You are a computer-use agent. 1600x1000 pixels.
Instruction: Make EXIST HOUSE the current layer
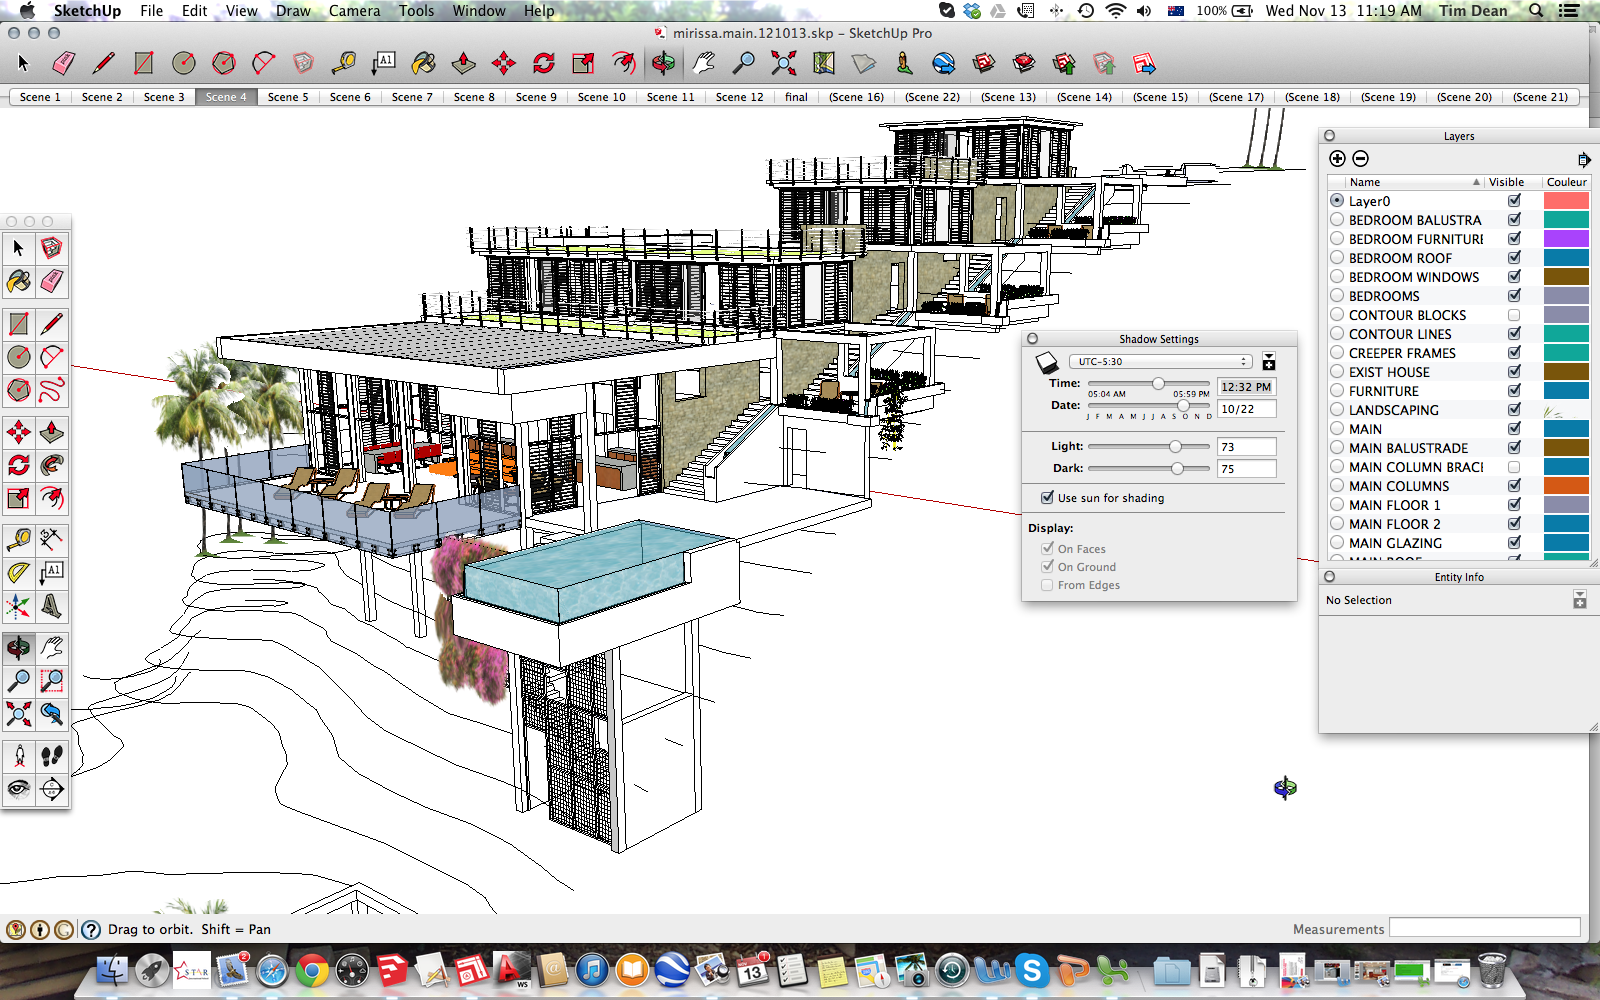pos(1337,372)
